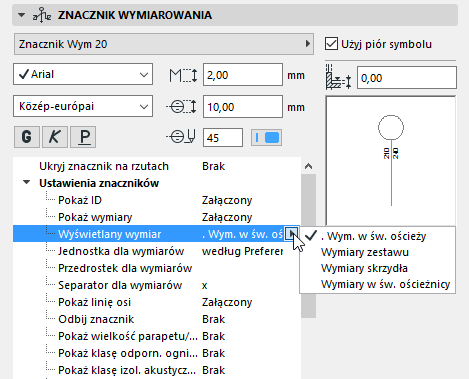Choose Wymiary zestawu menu option
The height and width of the screenshot is (379, 469).
click(377, 252)
